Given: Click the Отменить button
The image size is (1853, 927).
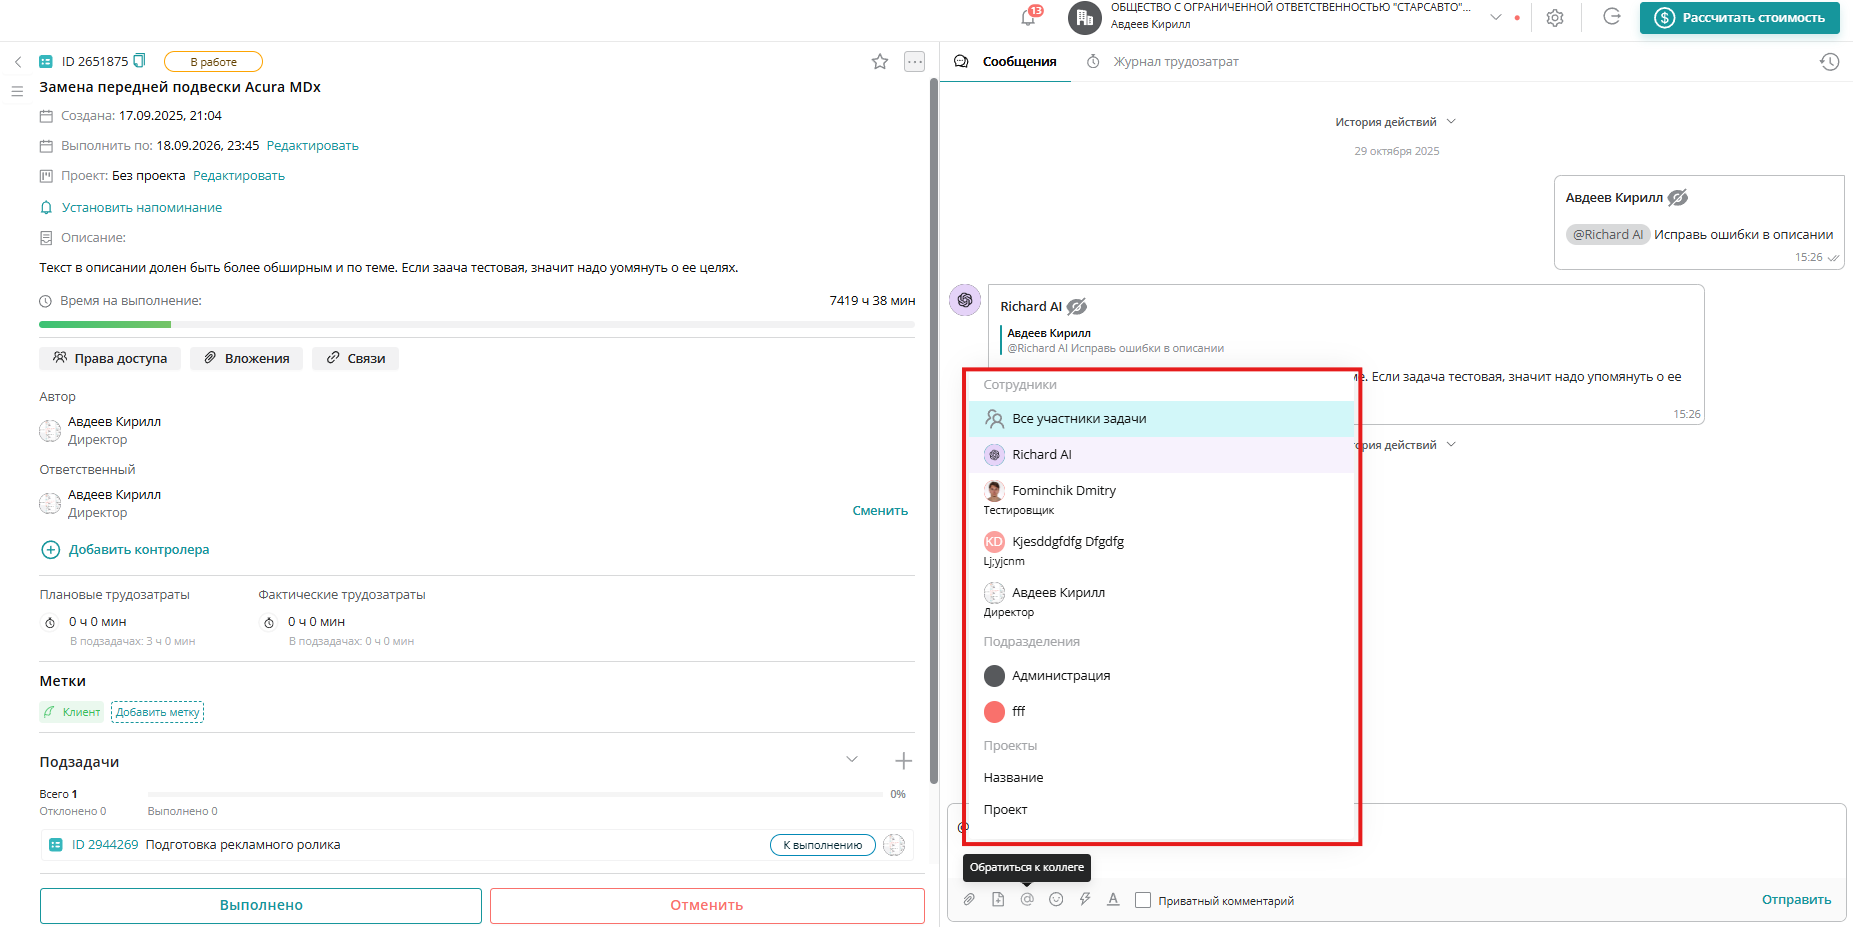Looking at the screenshot, I should 707,905.
